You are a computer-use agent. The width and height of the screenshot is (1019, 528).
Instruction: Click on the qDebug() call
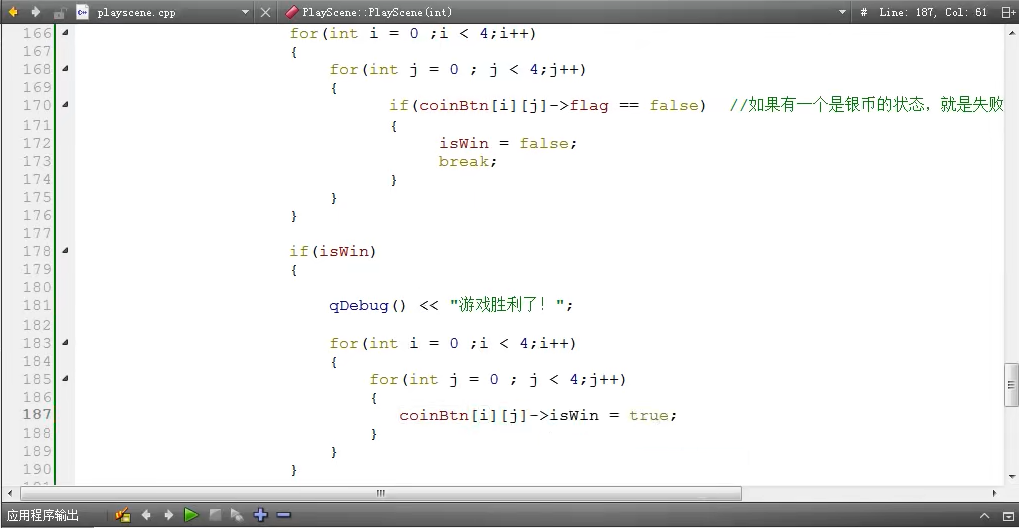tap(368, 305)
